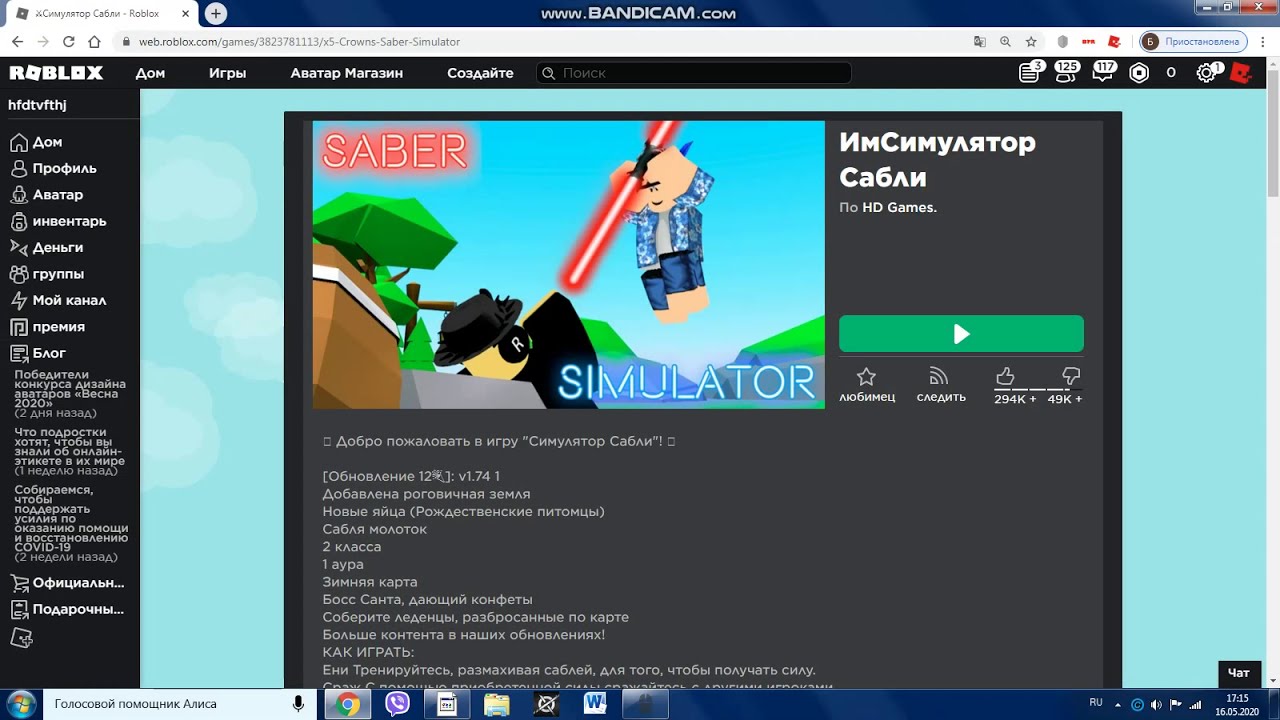
Task: Click the Alice voice assistant microphone
Action: click(x=298, y=704)
